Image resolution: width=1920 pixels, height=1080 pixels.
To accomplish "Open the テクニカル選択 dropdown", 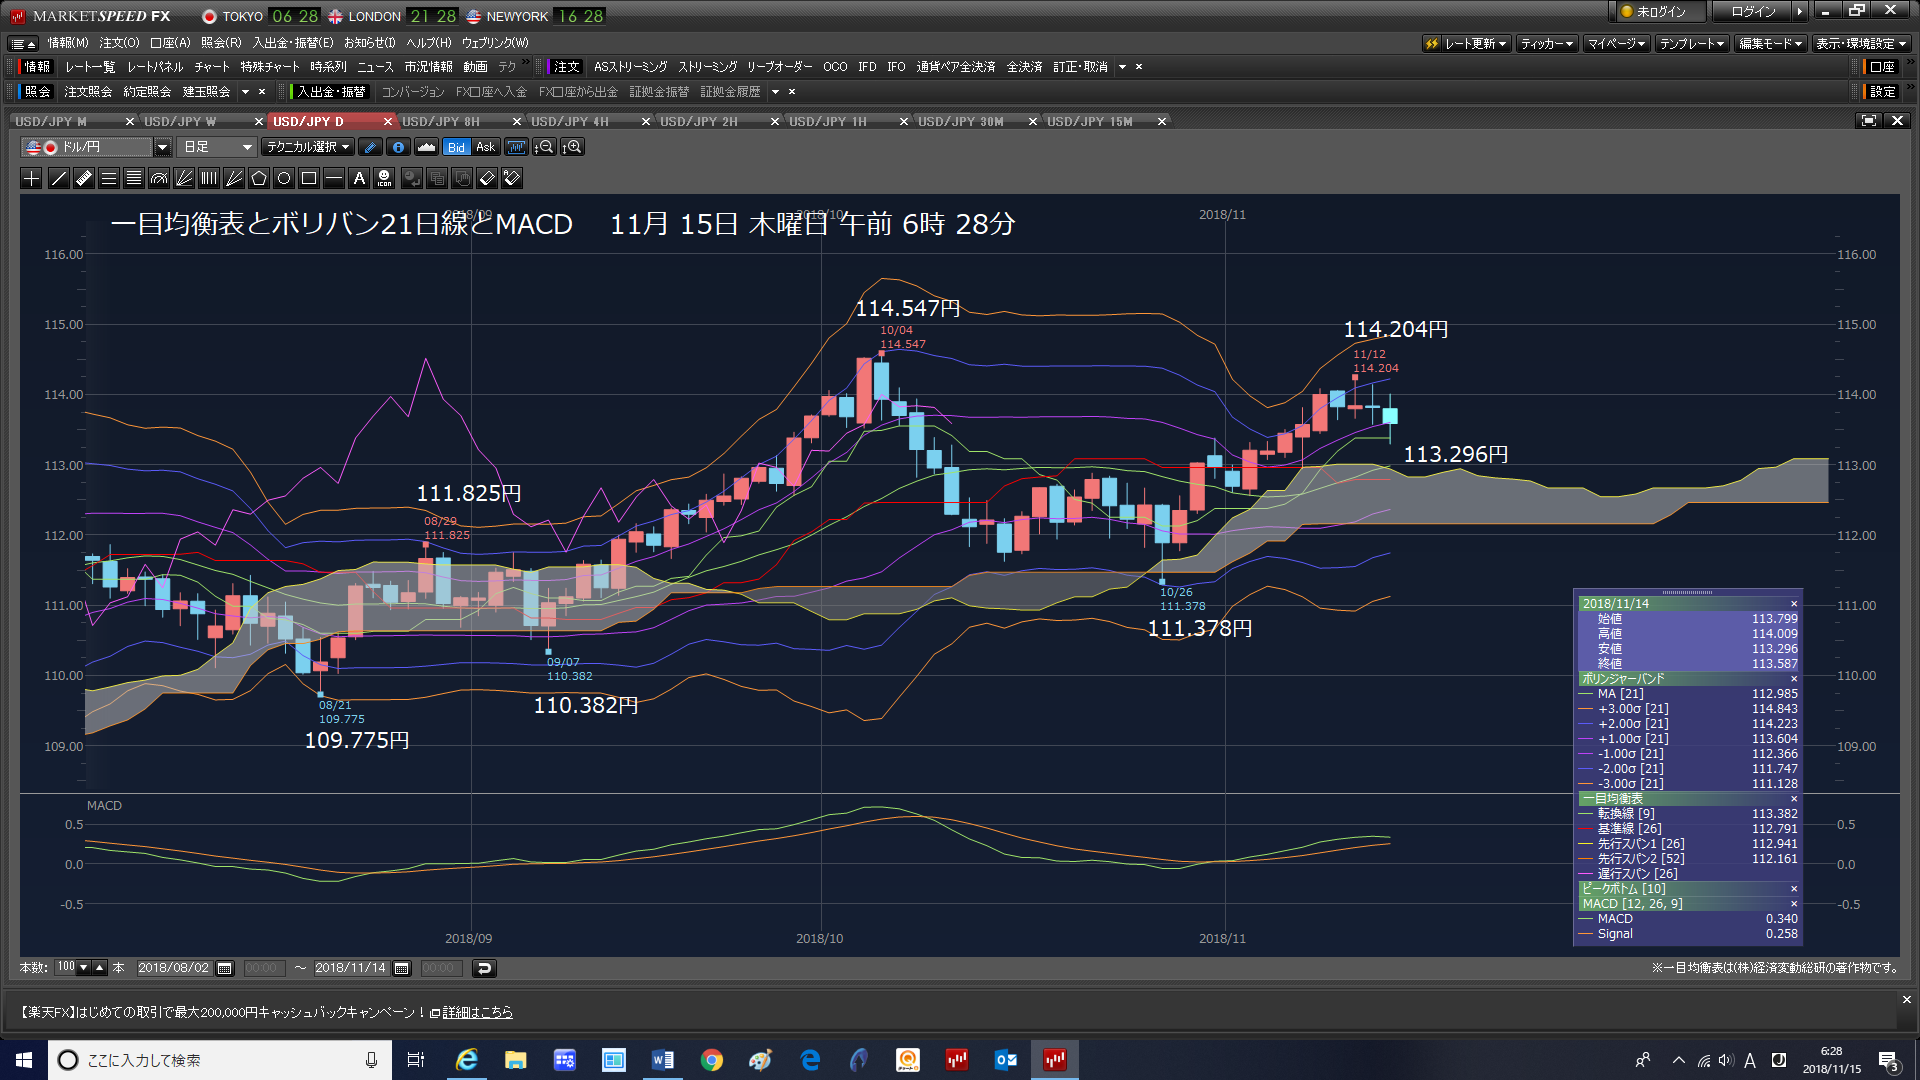I will click(x=307, y=147).
